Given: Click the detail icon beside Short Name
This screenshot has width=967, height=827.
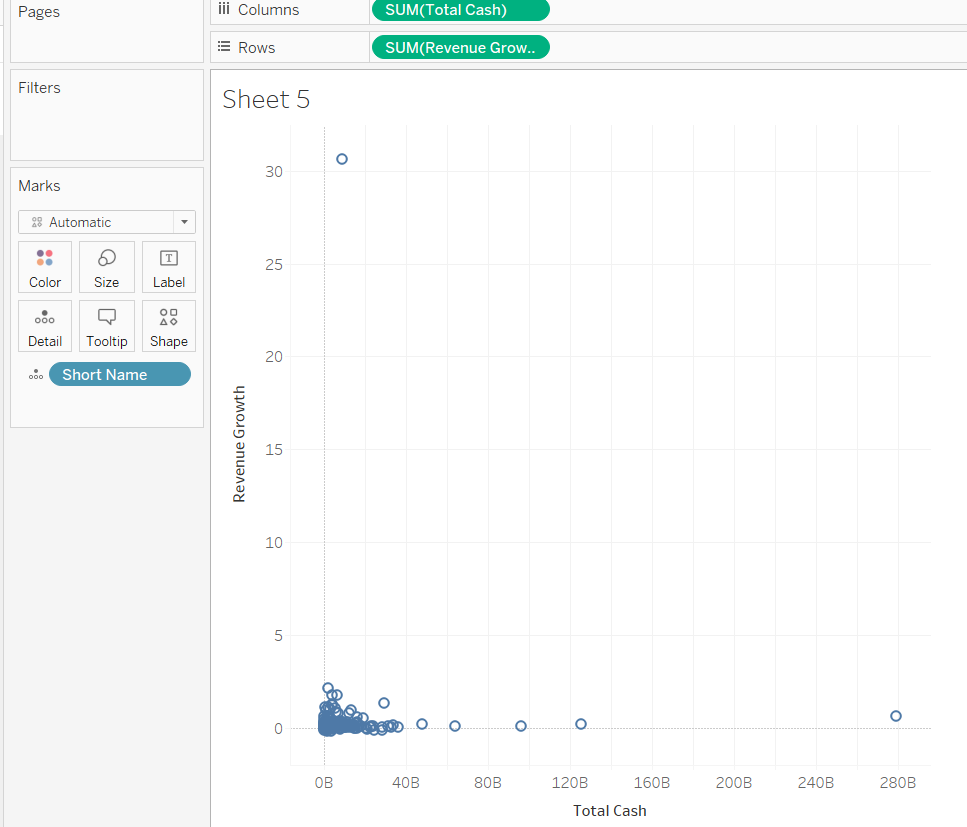Looking at the screenshot, I should tap(36, 375).
